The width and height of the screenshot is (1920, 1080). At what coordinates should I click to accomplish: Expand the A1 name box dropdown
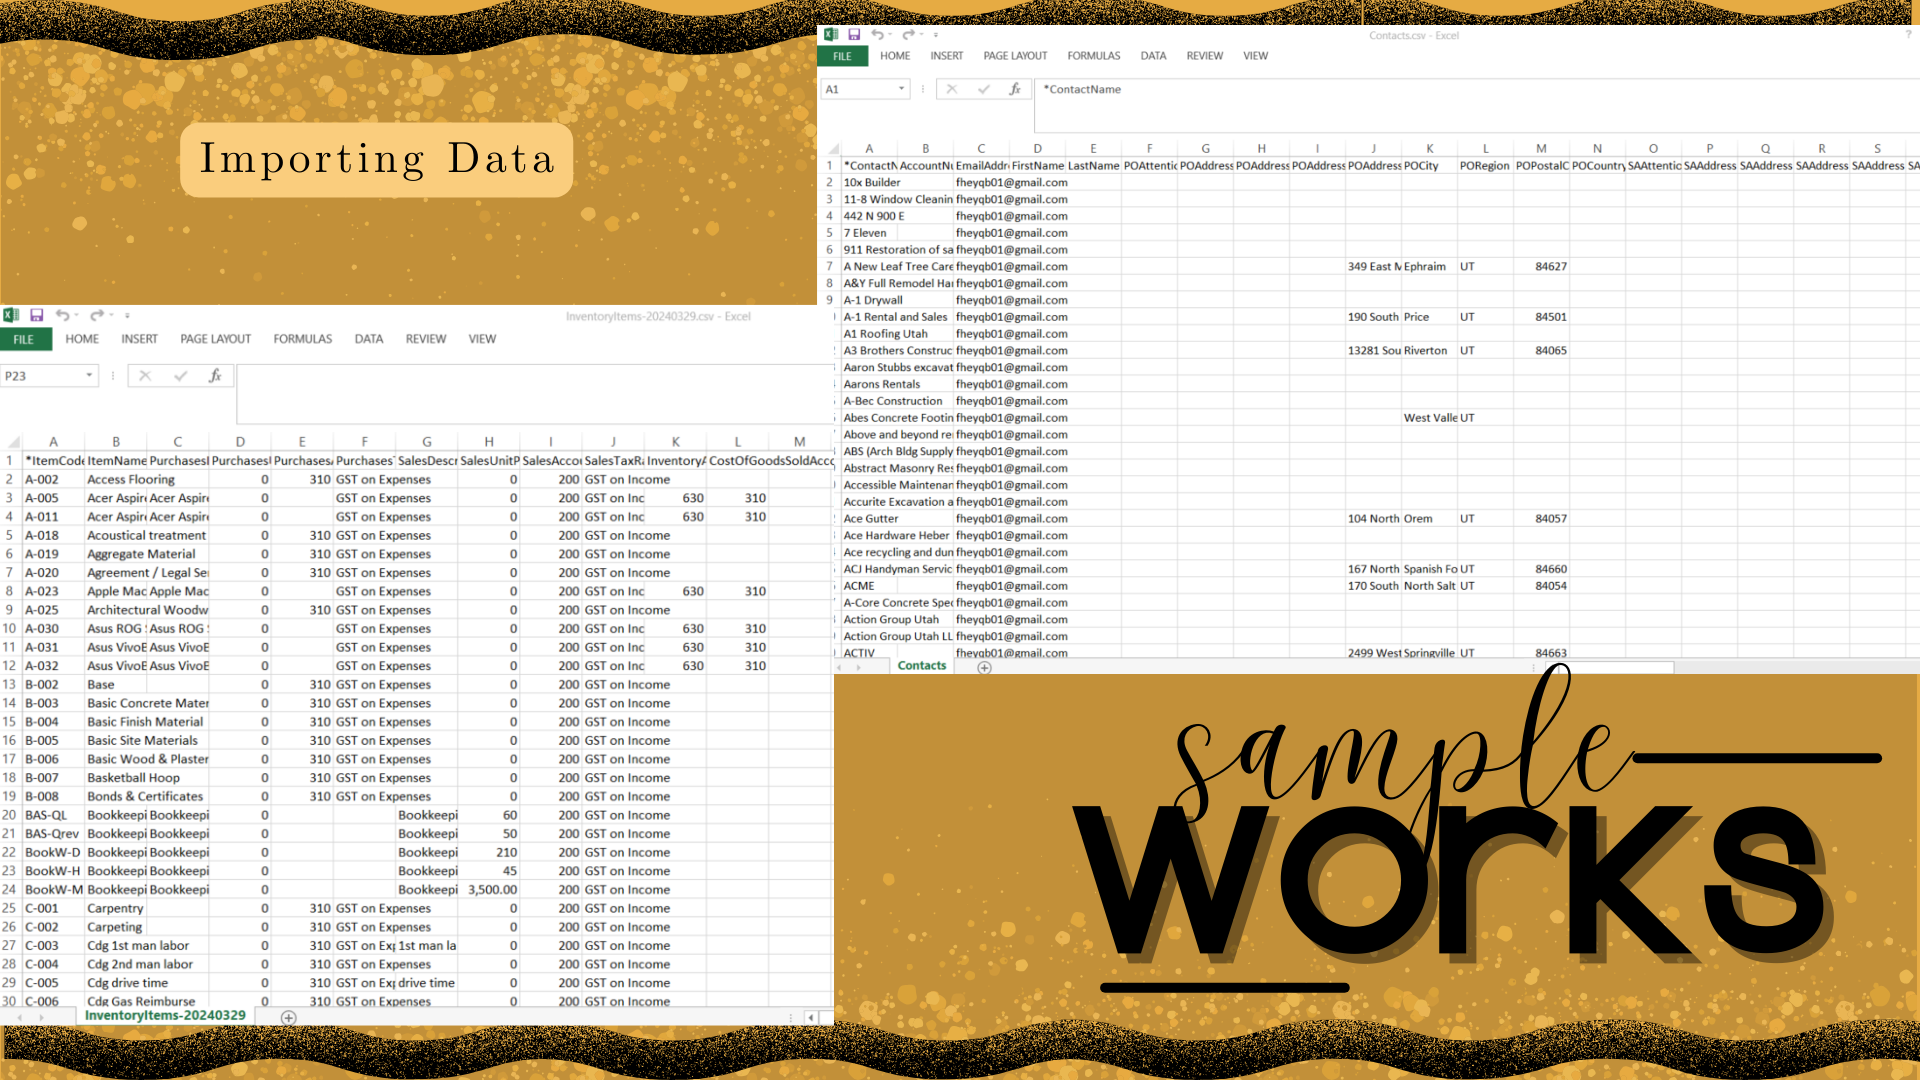coord(901,89)
